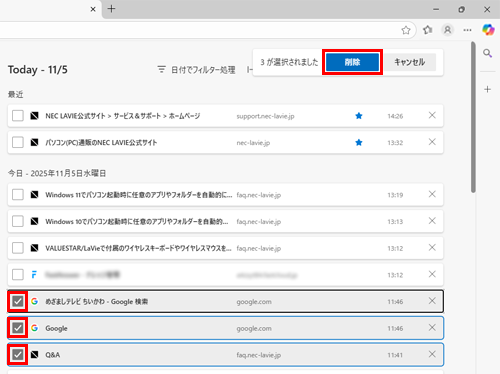Delete the Google 11:46 entry with X
This screenshot has height=374, width=500.
[x=432, y=328]
